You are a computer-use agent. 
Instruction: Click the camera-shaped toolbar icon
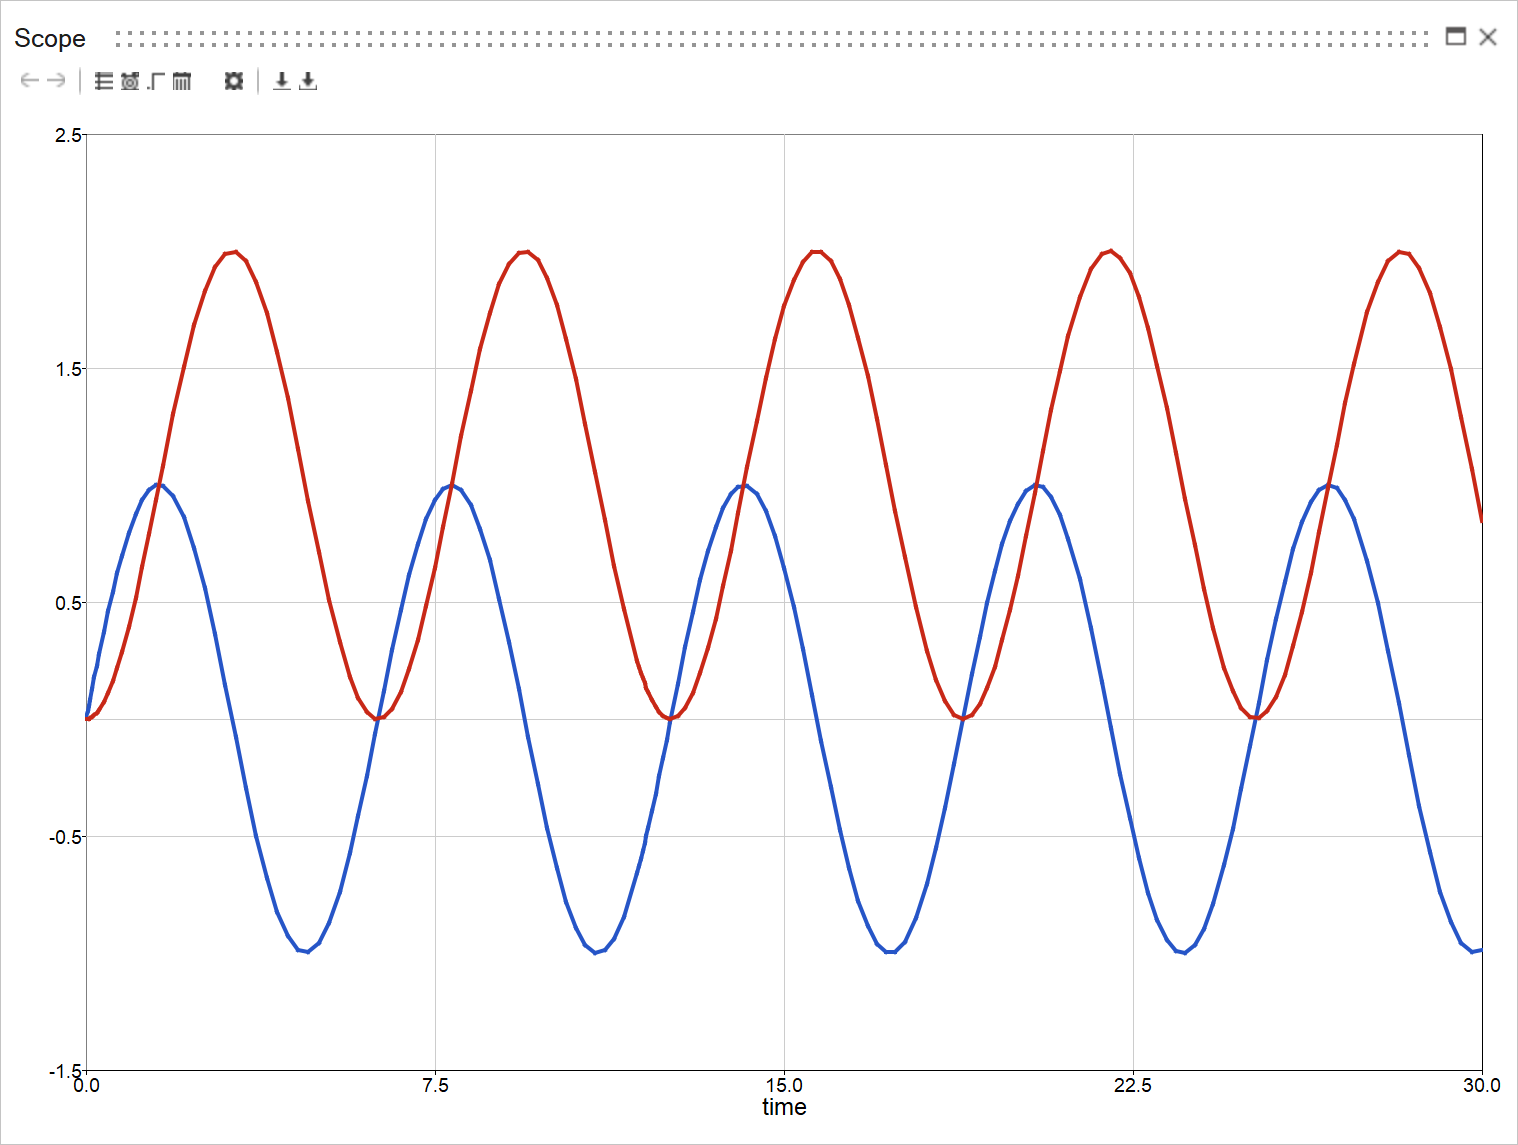tap(130, 81)
